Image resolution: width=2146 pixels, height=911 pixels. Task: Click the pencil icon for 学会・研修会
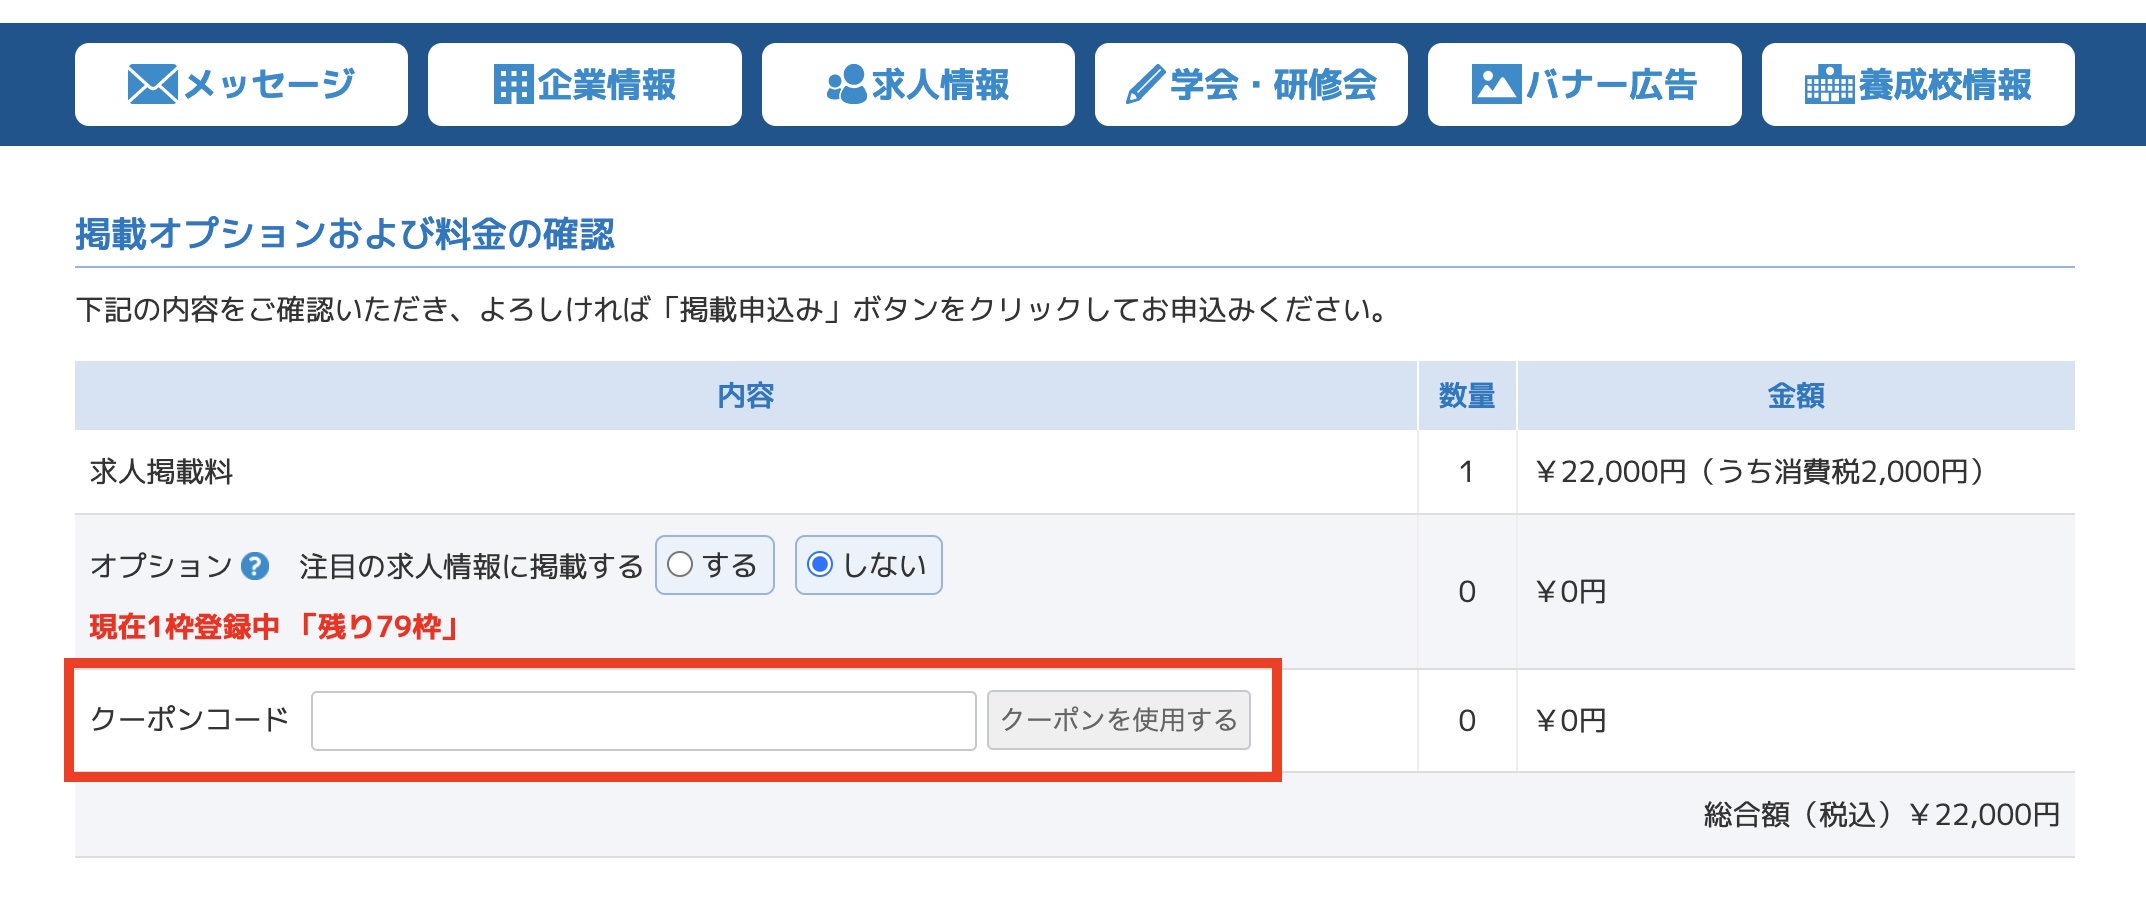pyautogui.click(x=1144, y=84)
